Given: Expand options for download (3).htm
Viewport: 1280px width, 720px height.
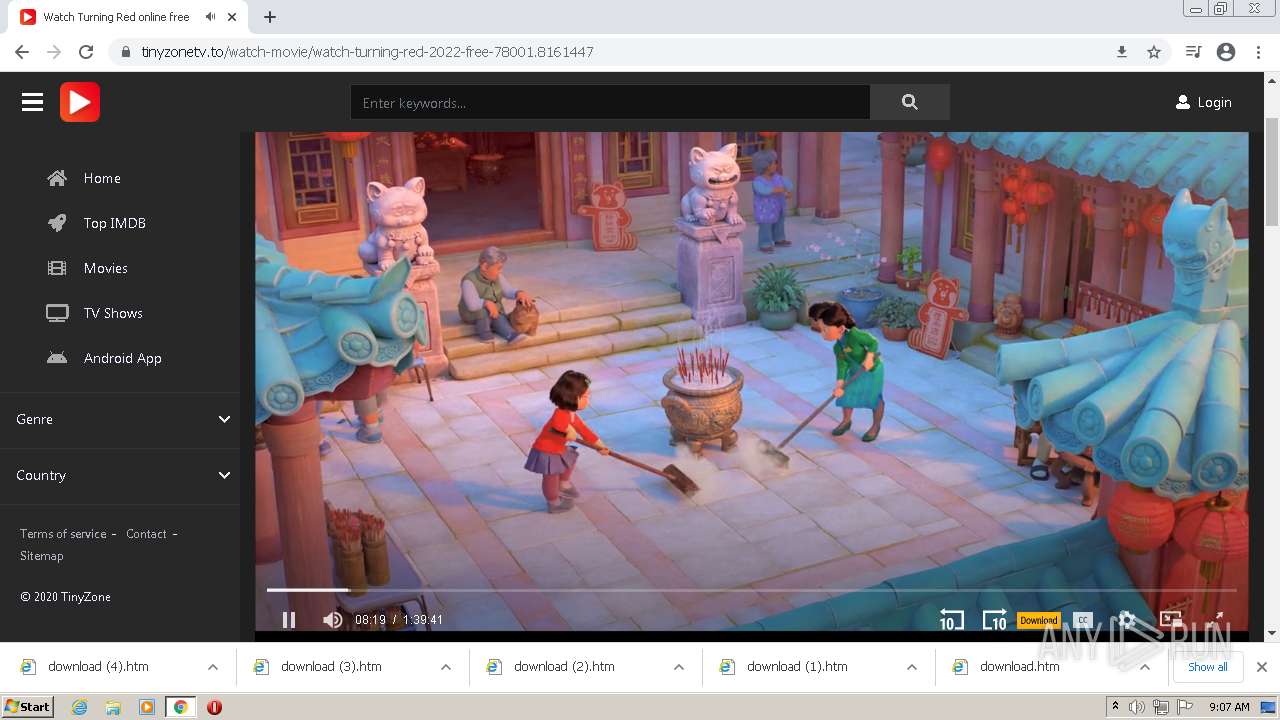Looking at the screenshot, I should 446,667.
